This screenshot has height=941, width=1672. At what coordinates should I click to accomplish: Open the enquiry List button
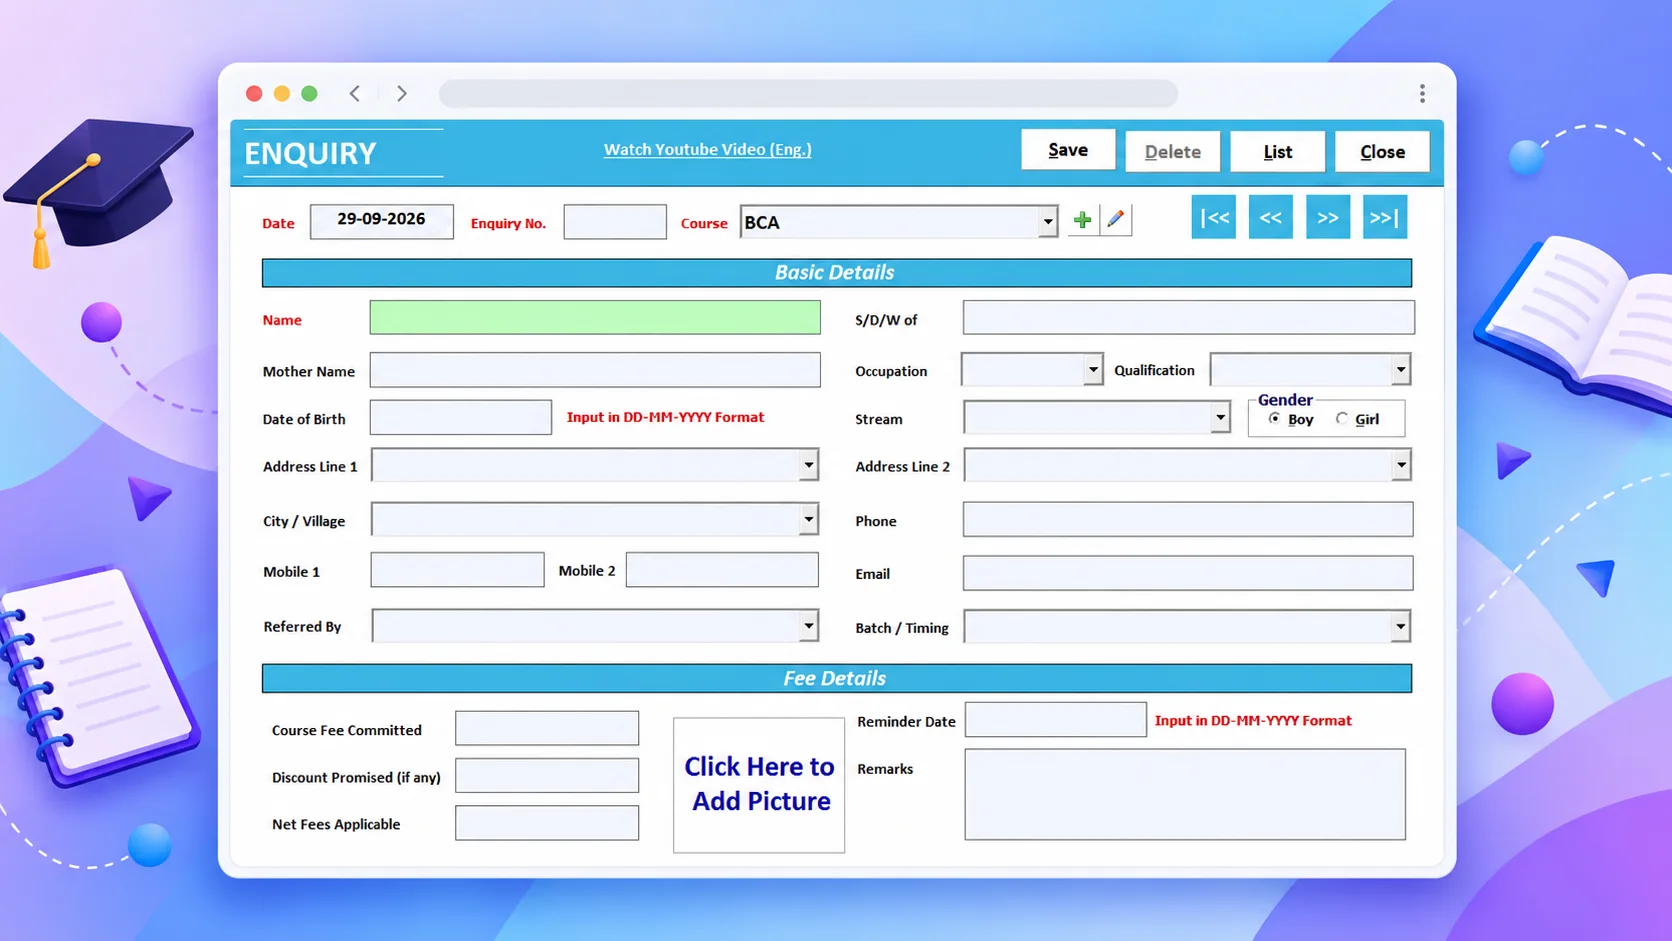point(1278,152)
